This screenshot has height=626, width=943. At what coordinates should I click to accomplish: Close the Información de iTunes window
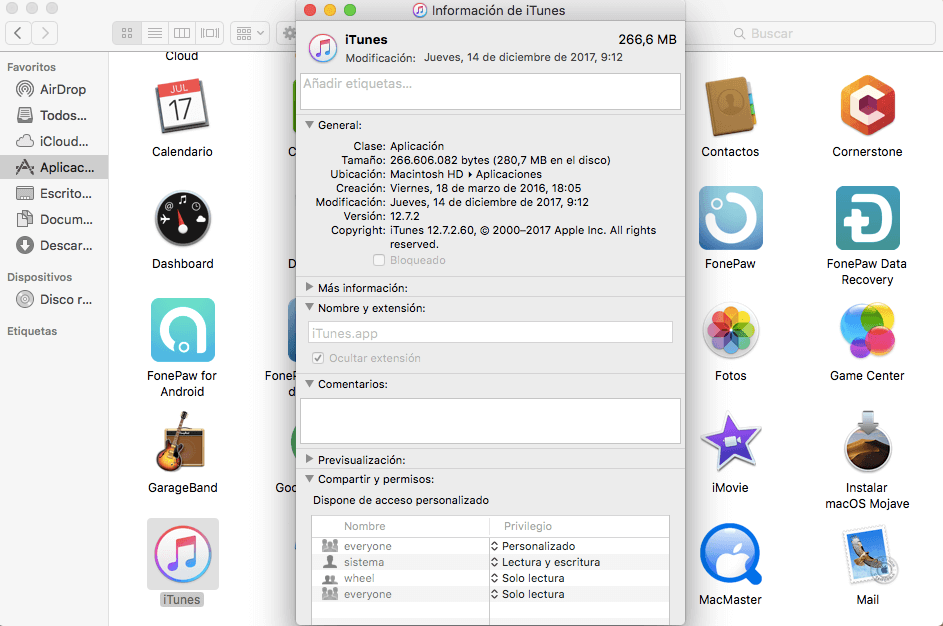click(x=310, y=10)
